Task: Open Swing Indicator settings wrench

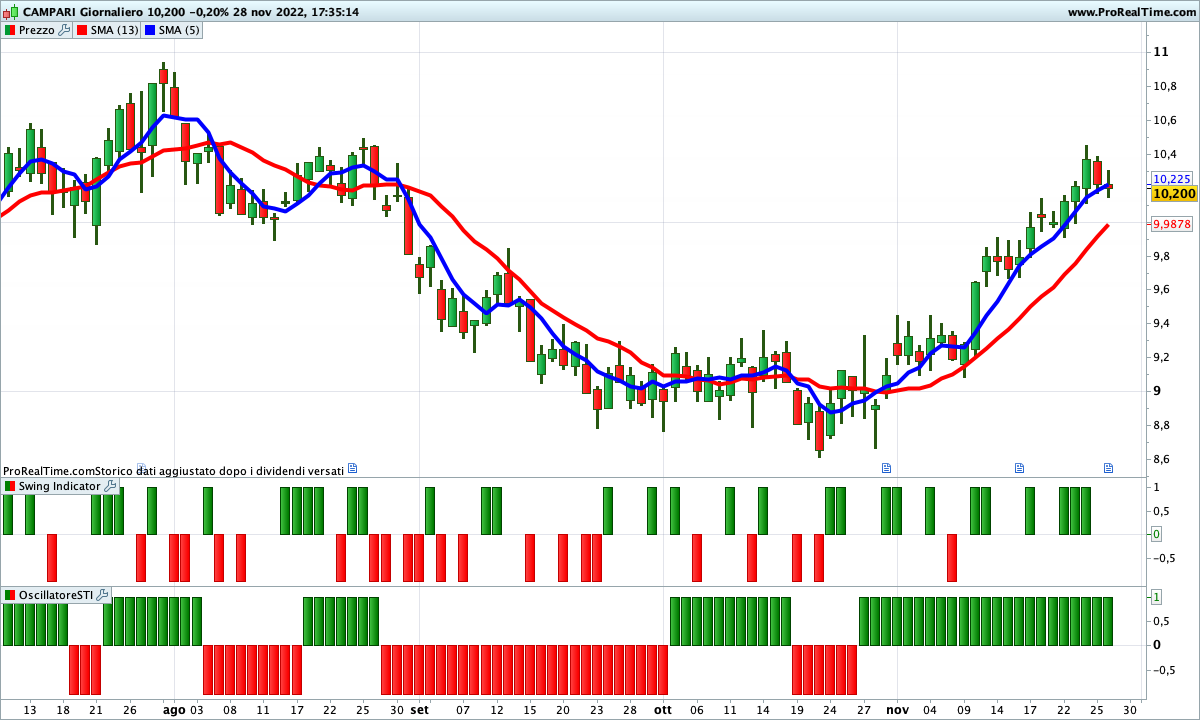Action: tap(110, 486)
